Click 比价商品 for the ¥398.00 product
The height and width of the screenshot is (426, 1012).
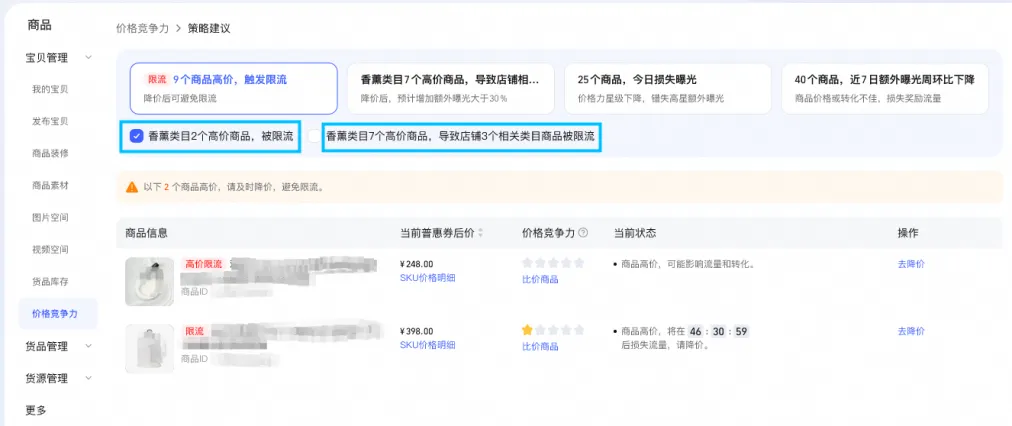click(x=540, y=347)
